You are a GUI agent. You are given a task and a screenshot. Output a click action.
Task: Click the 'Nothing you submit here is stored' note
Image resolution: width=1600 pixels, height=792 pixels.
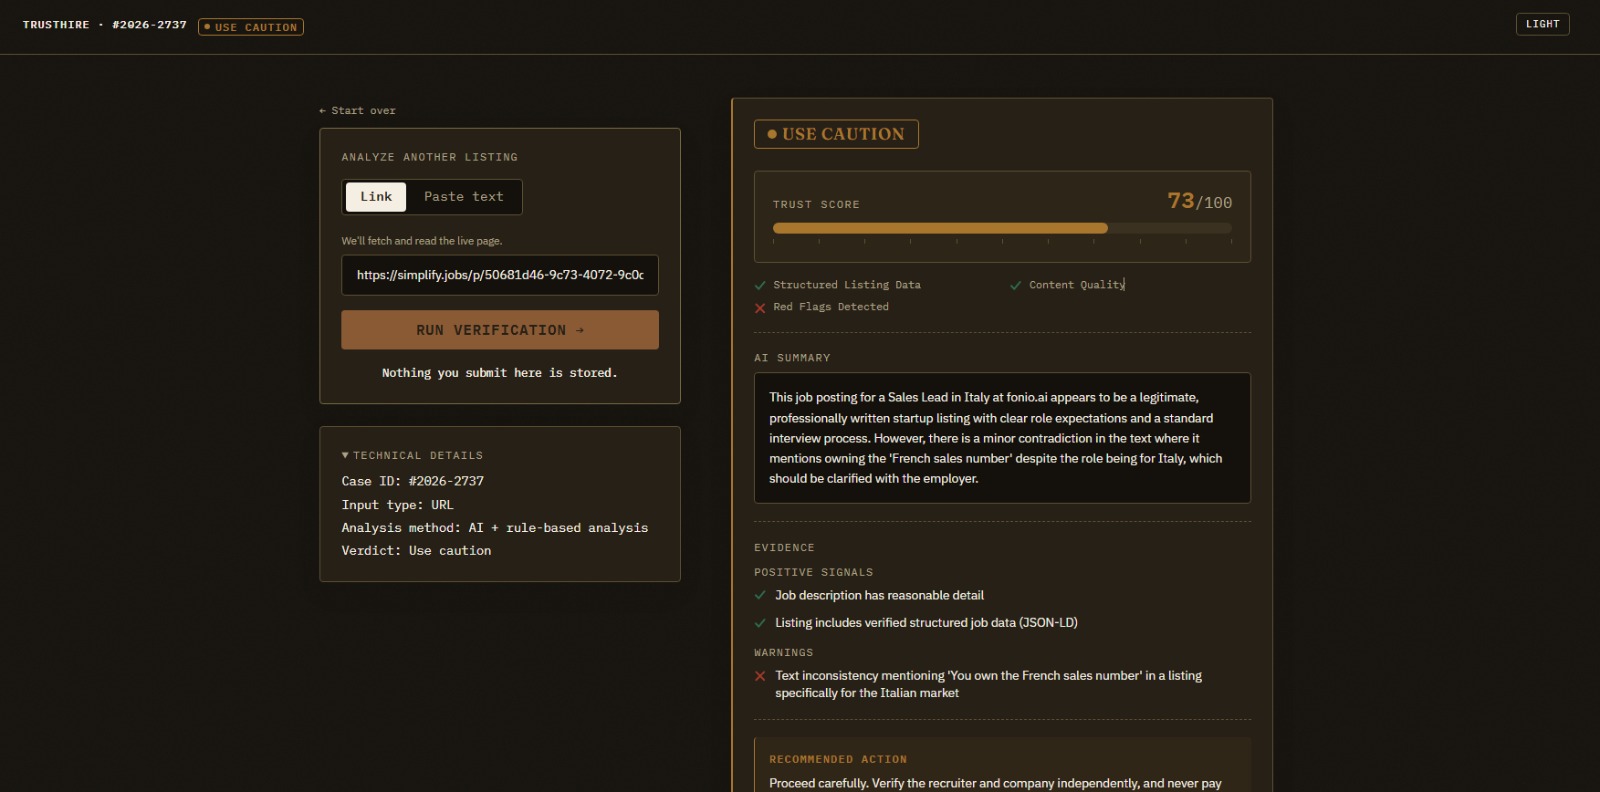[x=500, y=373]
